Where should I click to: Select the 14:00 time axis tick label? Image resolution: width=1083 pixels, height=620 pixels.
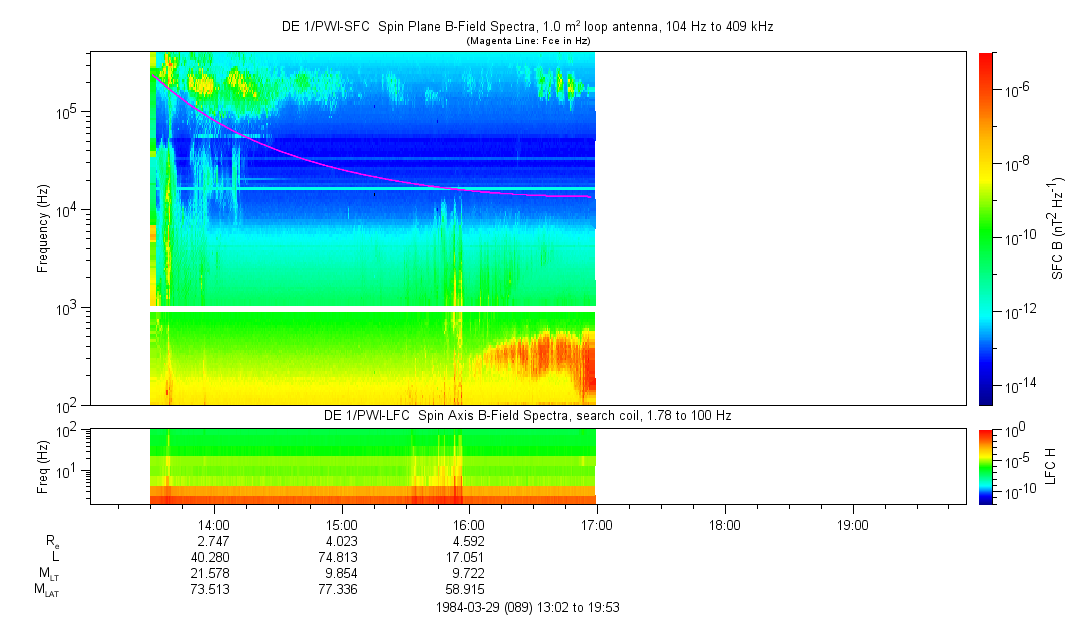214,524
